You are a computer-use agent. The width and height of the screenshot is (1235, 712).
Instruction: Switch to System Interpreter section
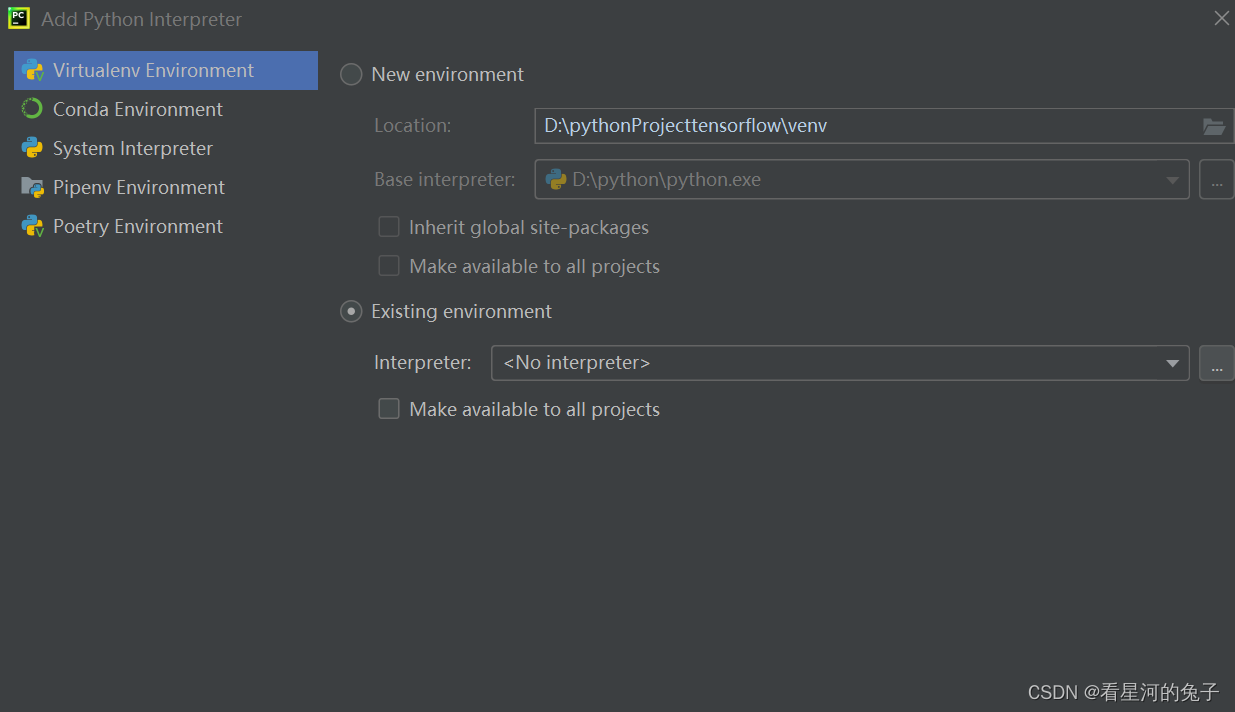(133, 148)
